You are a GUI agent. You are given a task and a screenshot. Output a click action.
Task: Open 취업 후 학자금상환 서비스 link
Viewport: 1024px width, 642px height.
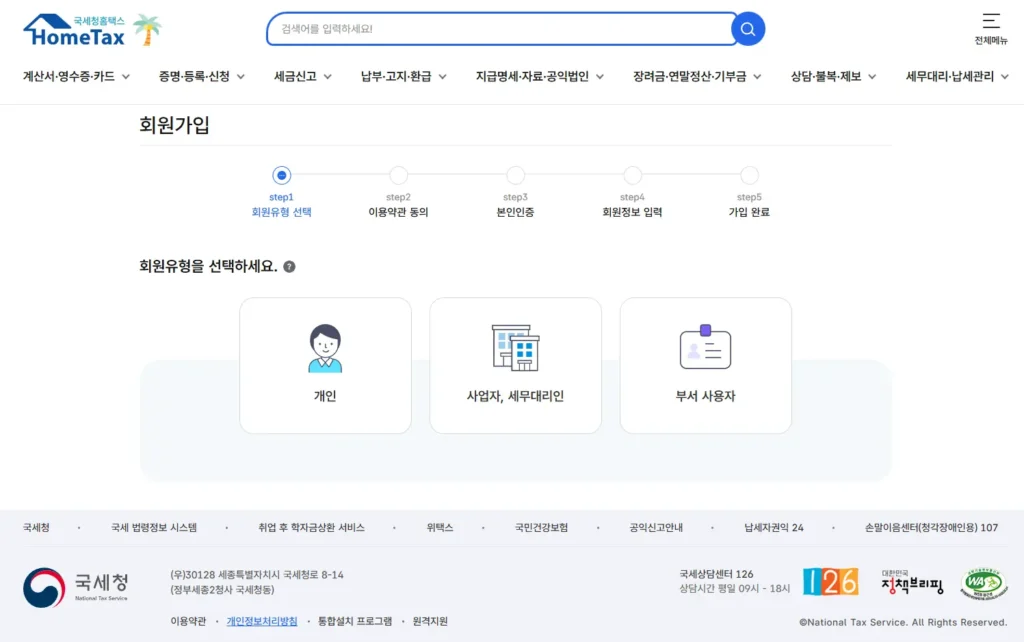[311, 528]
